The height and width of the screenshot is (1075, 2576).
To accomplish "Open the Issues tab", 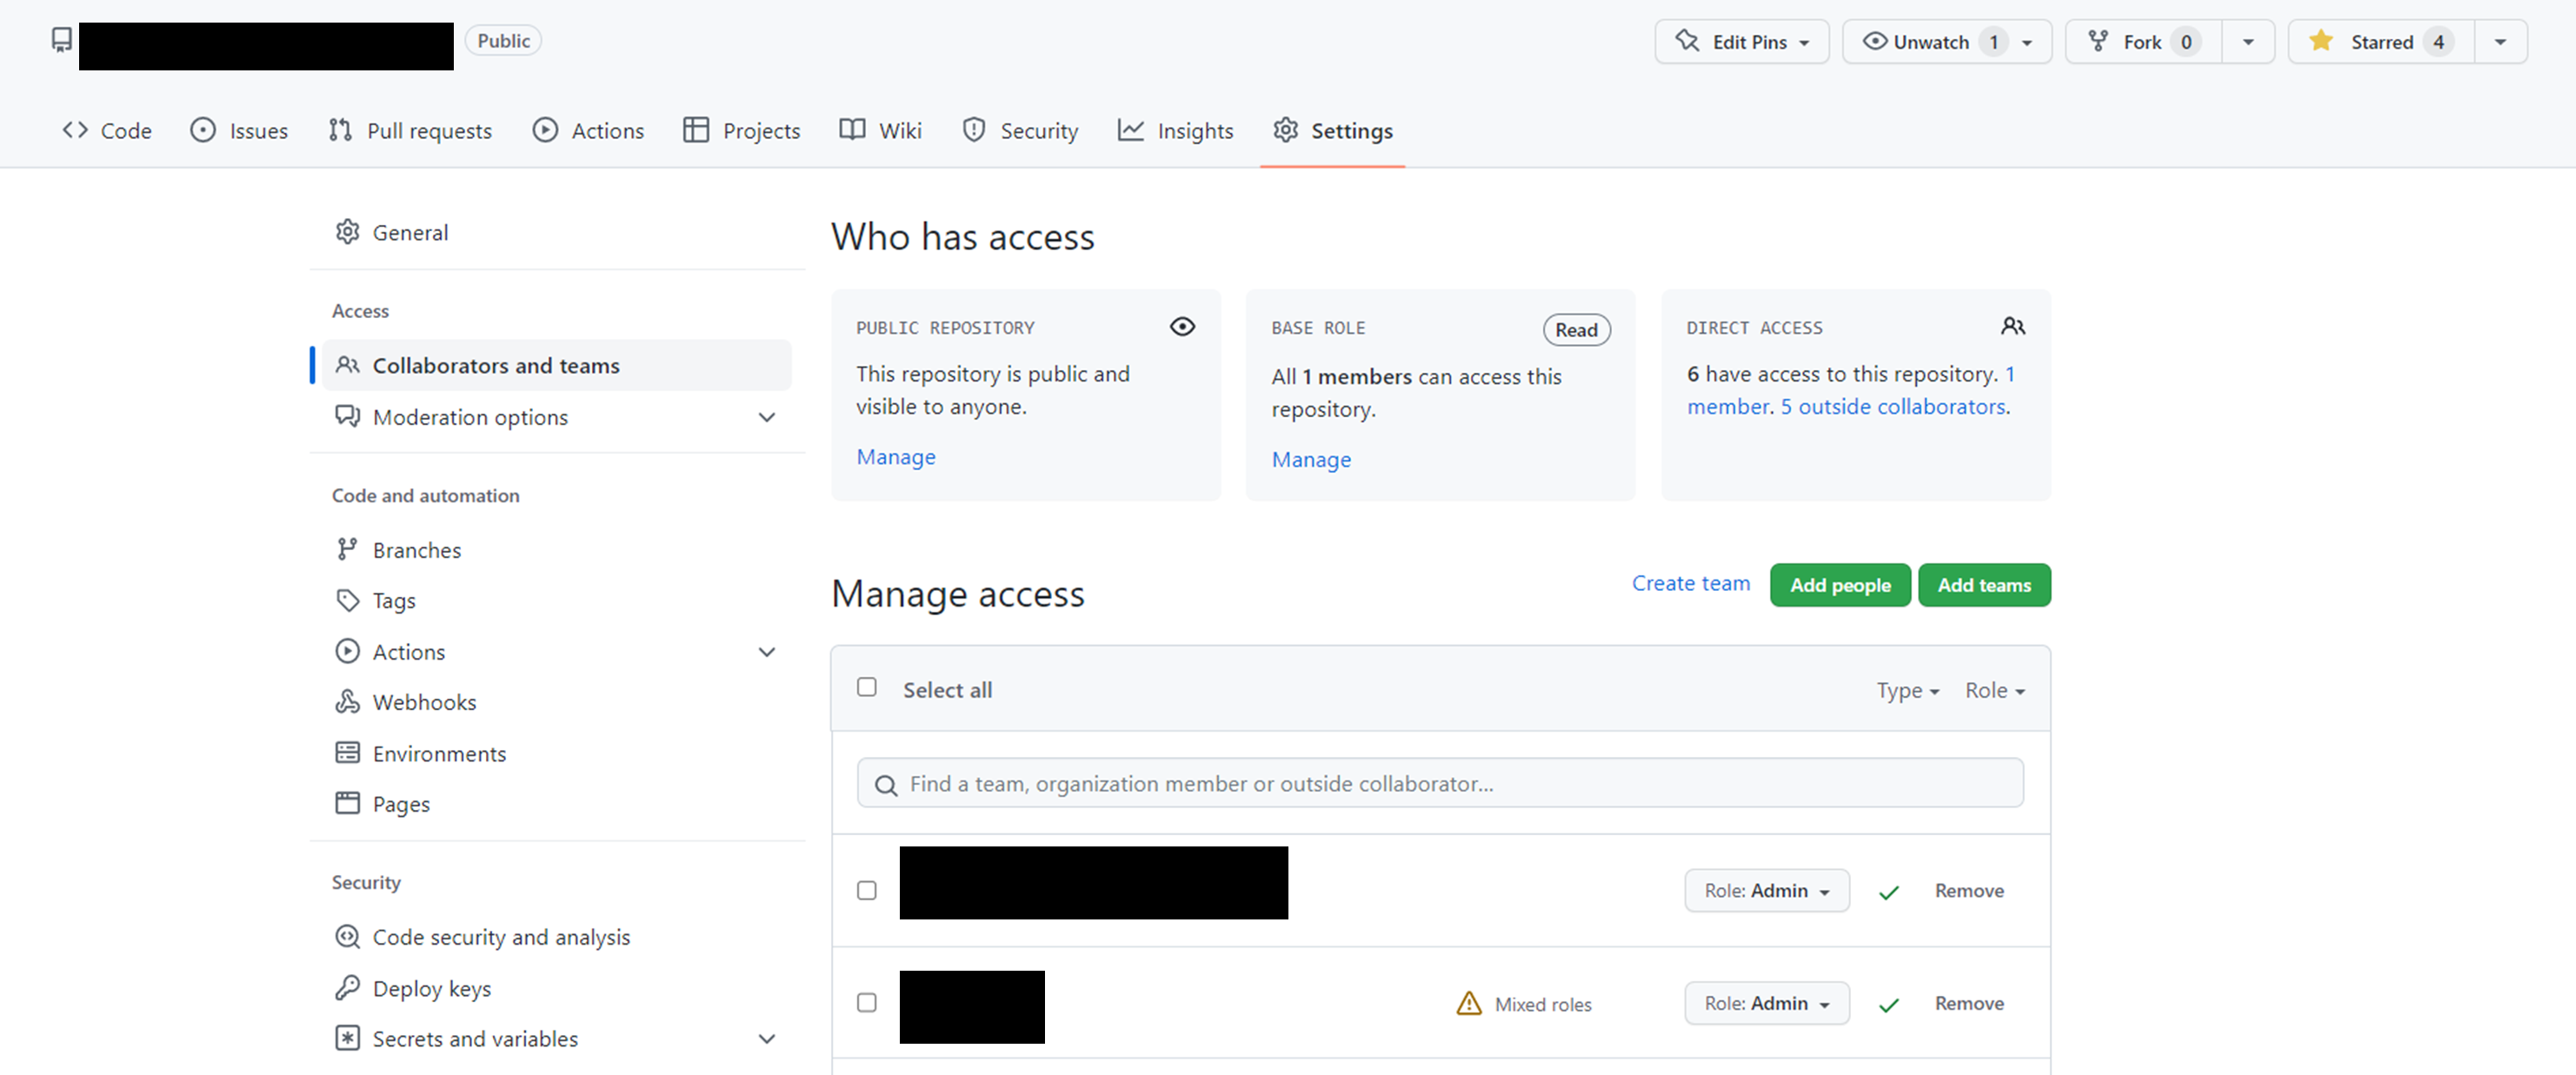I will click(239, 130).
